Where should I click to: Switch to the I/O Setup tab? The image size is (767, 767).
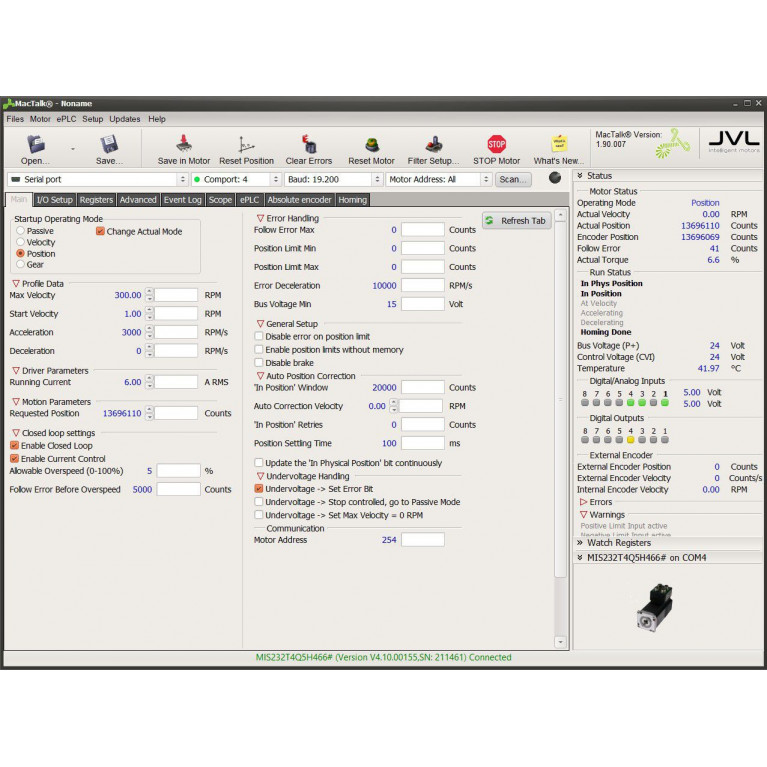pyautogui.click(x=54, y=200)
